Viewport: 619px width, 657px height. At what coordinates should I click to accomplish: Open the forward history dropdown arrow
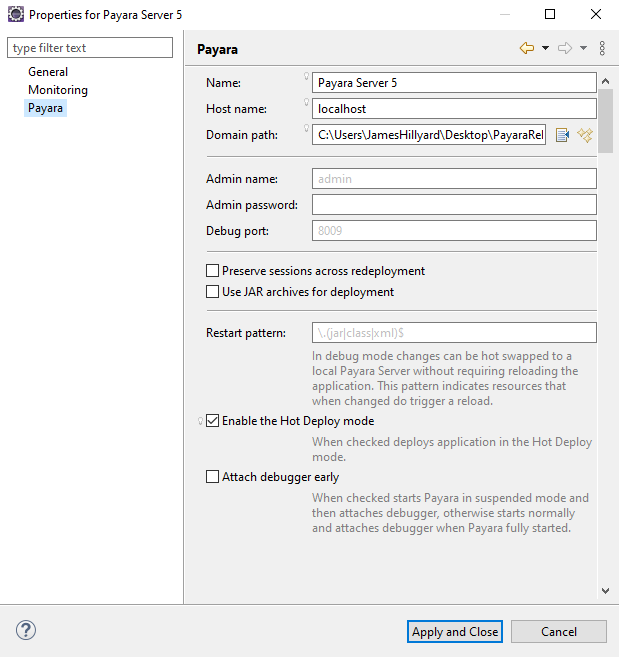point(583,48)
